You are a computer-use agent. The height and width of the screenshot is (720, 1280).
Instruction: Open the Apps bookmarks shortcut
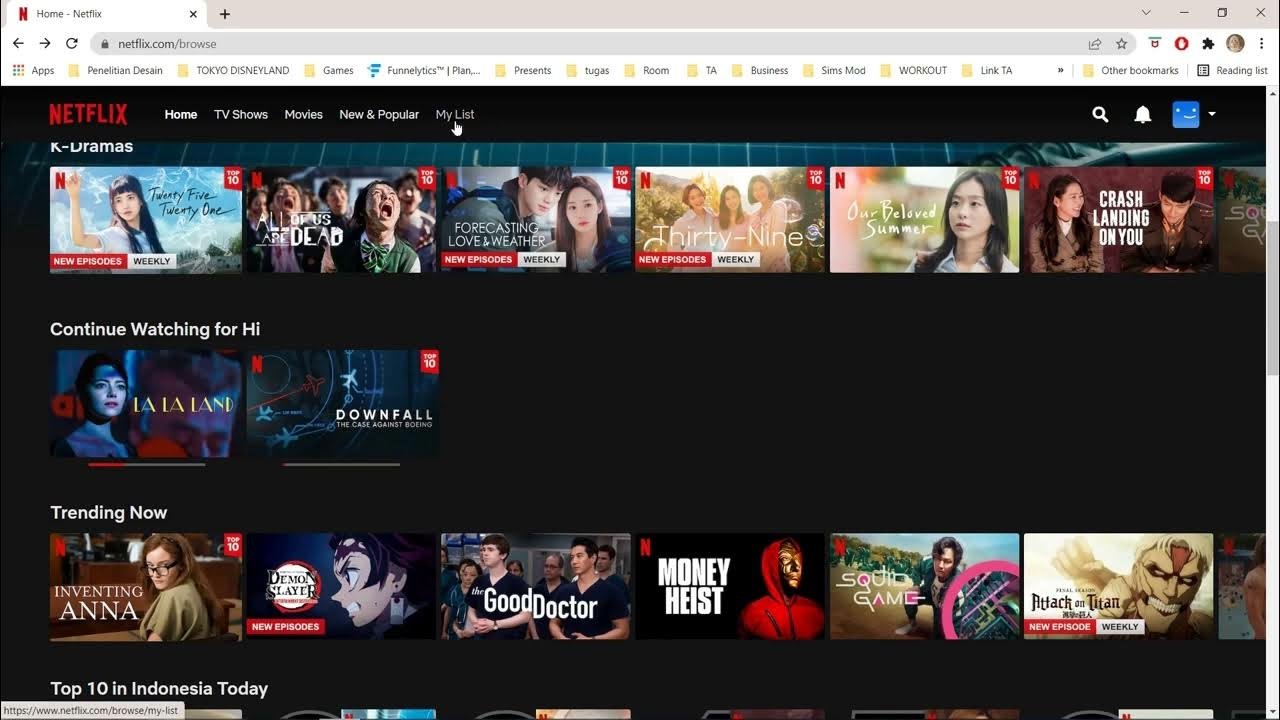(x=33, y=71)
